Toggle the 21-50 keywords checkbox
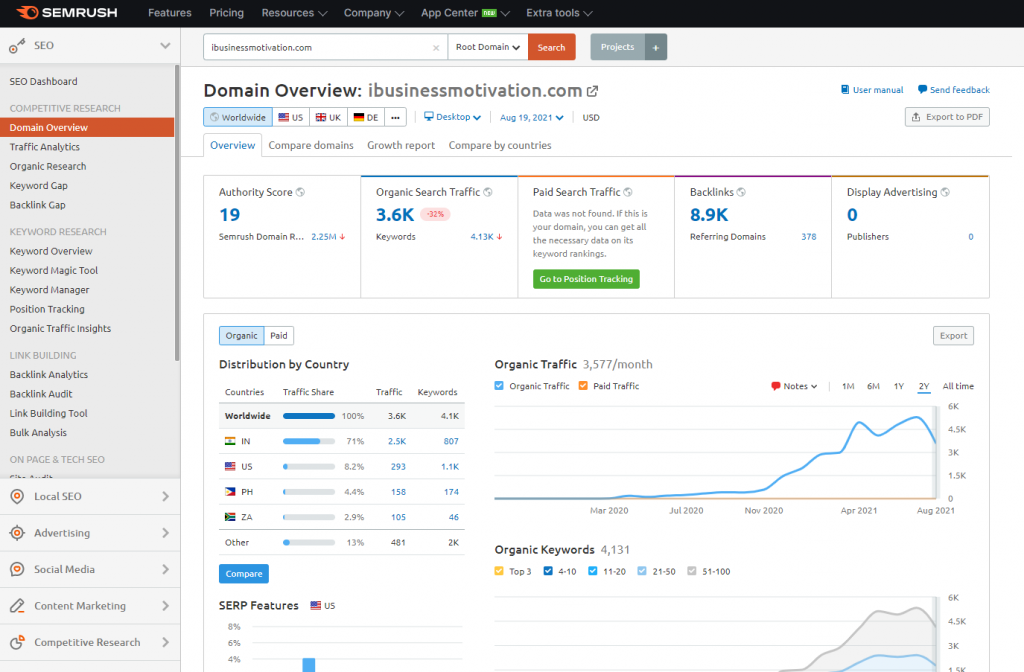 642,571
